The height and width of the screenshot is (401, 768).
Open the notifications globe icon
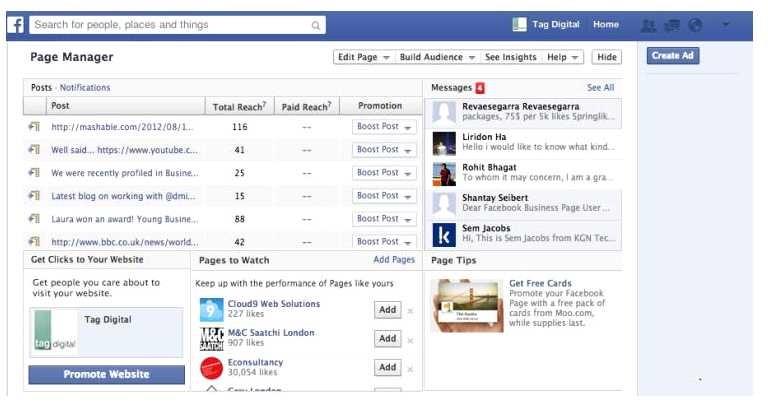pyautogui.click(x=695, y=24)
